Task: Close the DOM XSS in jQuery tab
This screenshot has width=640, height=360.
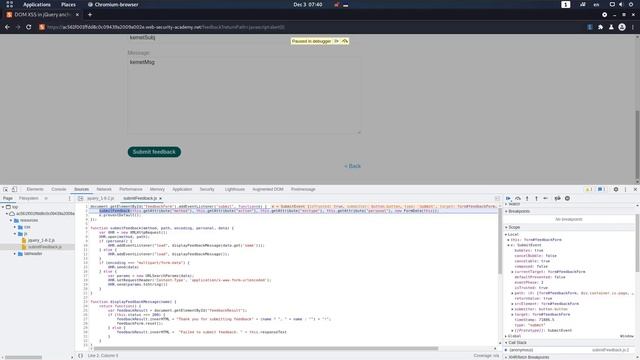Action: point(77,15)
